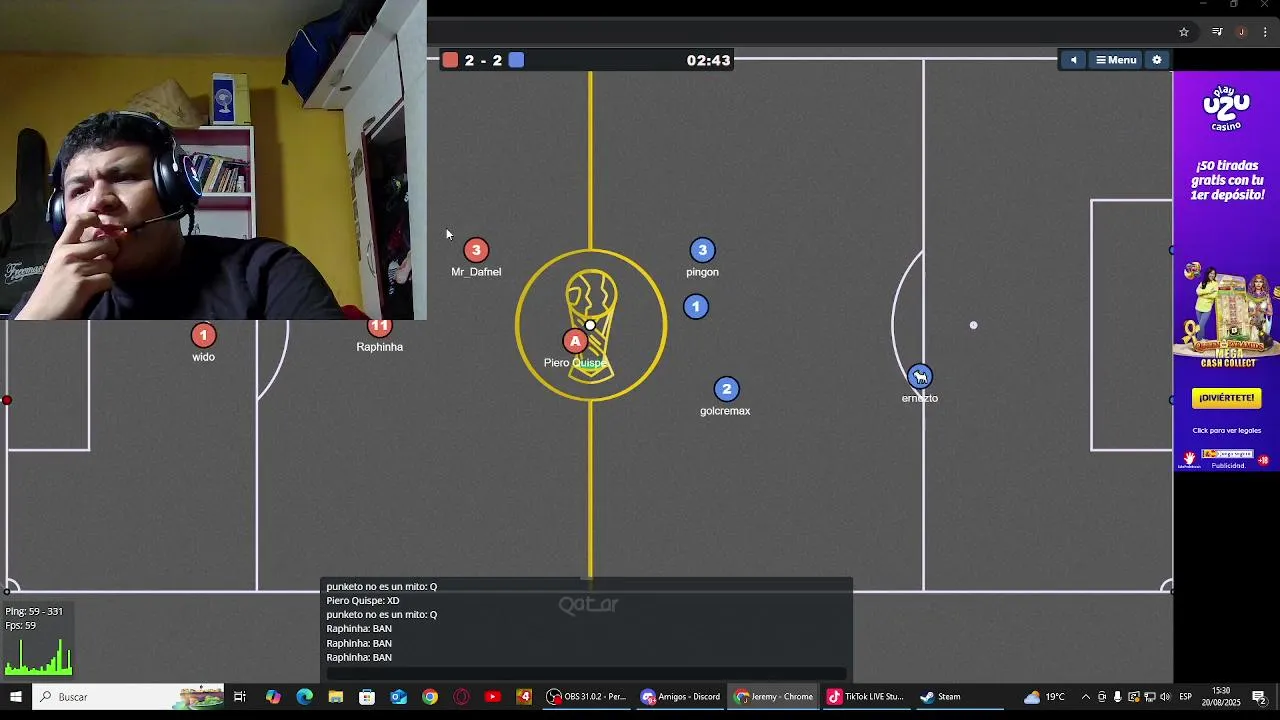
Task: Open the UZU casino ad logo
Action: [x=1226, y=106]
